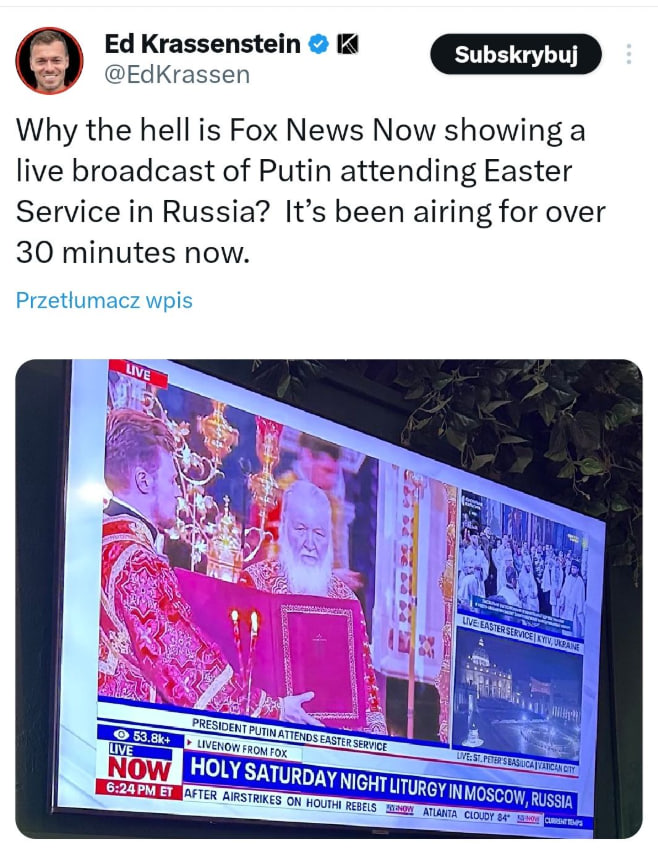Open the three-dot more options menu

(629, 54)
